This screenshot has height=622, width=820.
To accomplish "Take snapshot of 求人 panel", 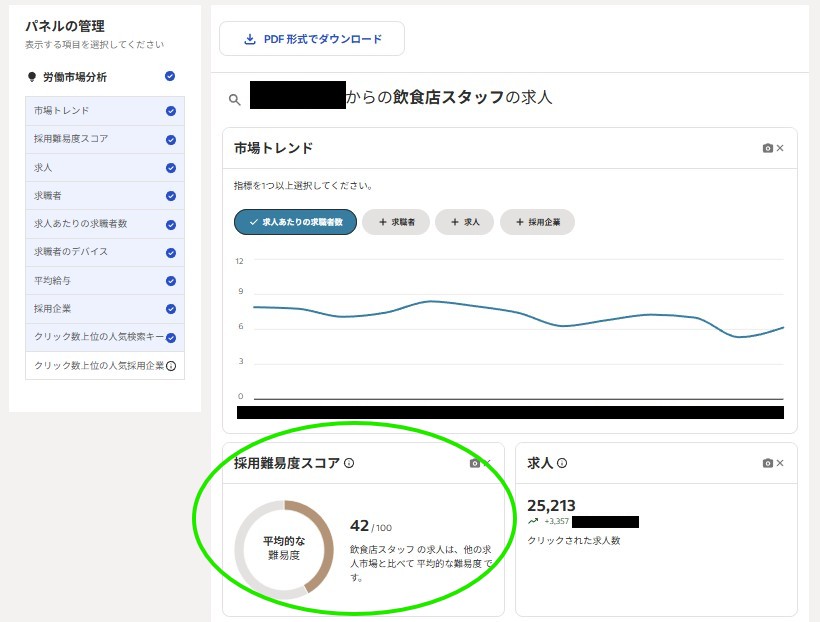I will pos(767,463).
